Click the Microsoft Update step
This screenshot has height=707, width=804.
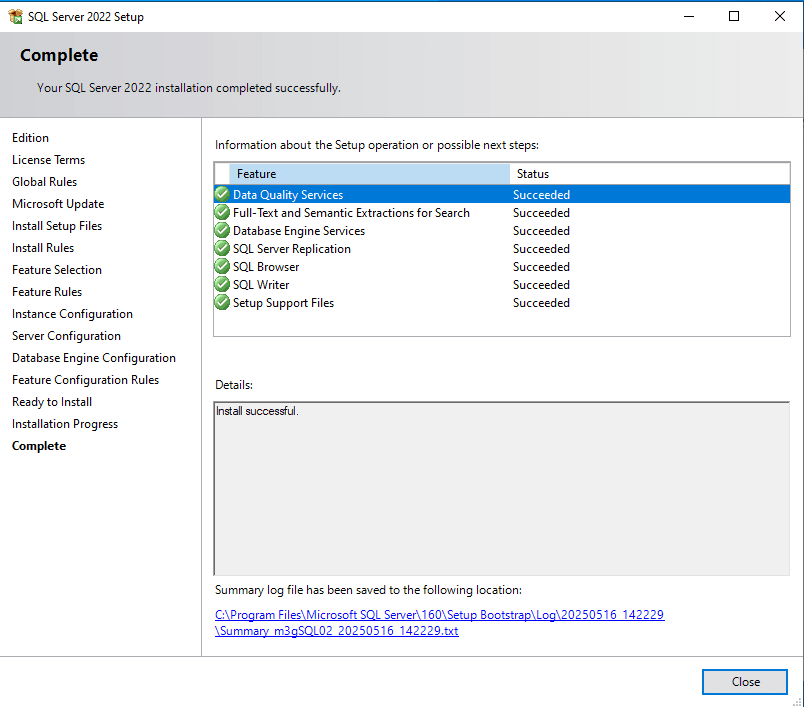click(x=58, y=204)
